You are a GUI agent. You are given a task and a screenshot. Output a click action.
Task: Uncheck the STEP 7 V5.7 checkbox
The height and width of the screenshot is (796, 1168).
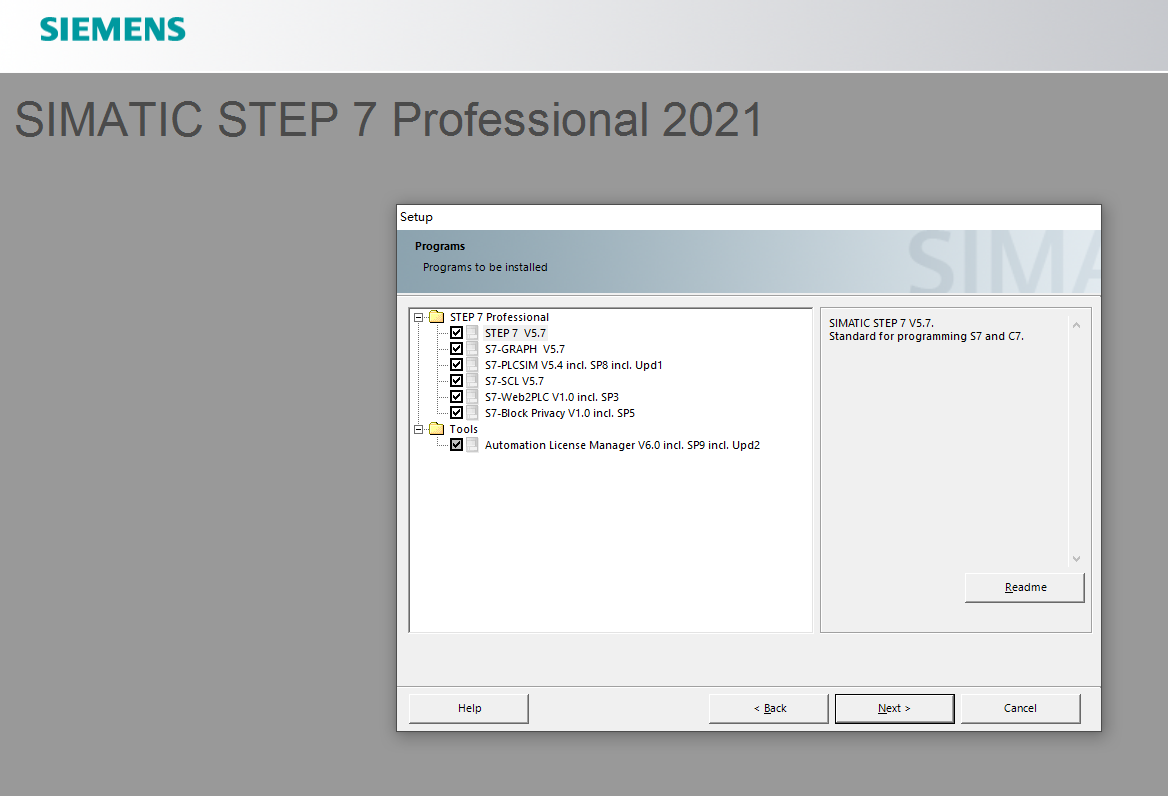pos(456,333)
